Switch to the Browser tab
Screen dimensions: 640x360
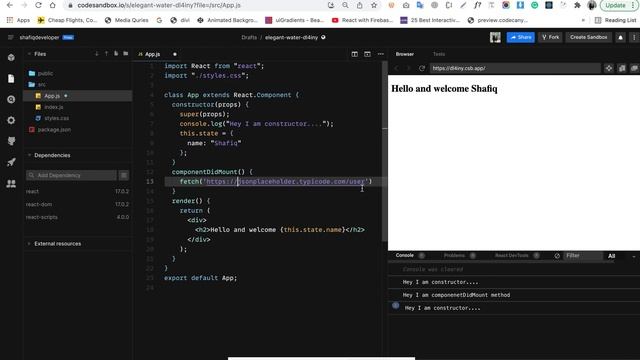404,54
